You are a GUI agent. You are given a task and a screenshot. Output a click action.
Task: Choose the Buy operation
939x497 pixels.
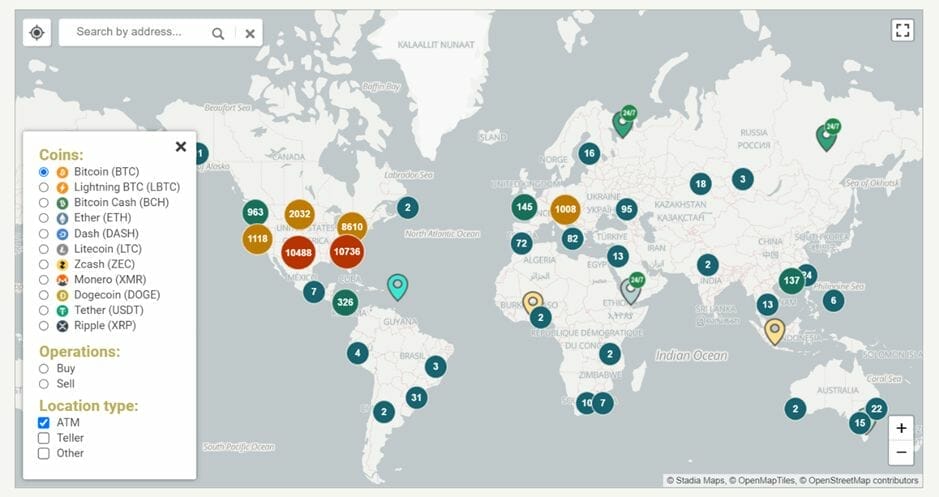tap(44, 369)
